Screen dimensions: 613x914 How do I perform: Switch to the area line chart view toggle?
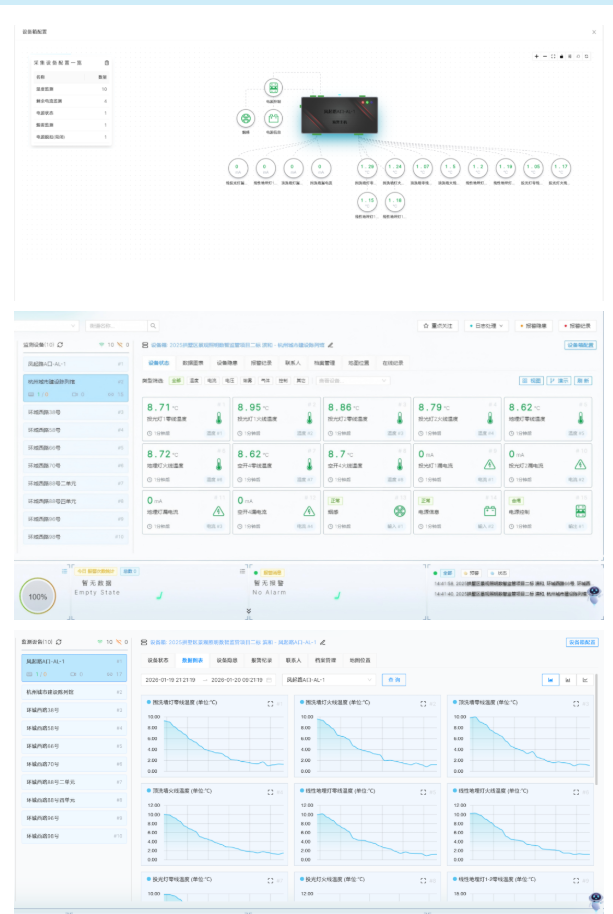[x=551, y=680]
